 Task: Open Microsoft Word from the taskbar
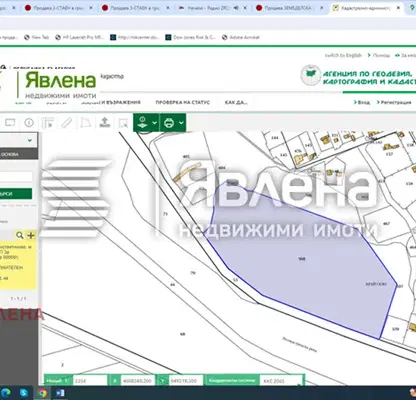tap(60, 393)
